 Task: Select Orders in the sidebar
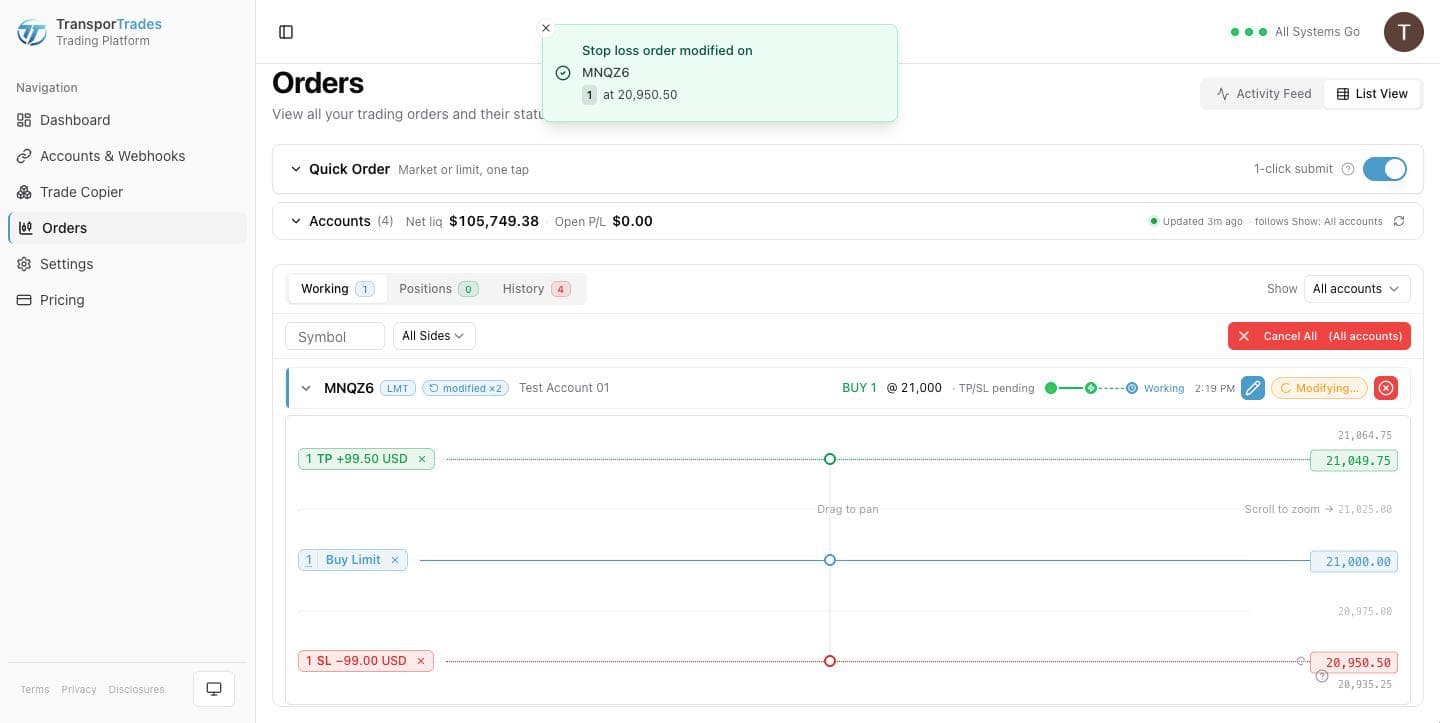click(x=127, y=228)
